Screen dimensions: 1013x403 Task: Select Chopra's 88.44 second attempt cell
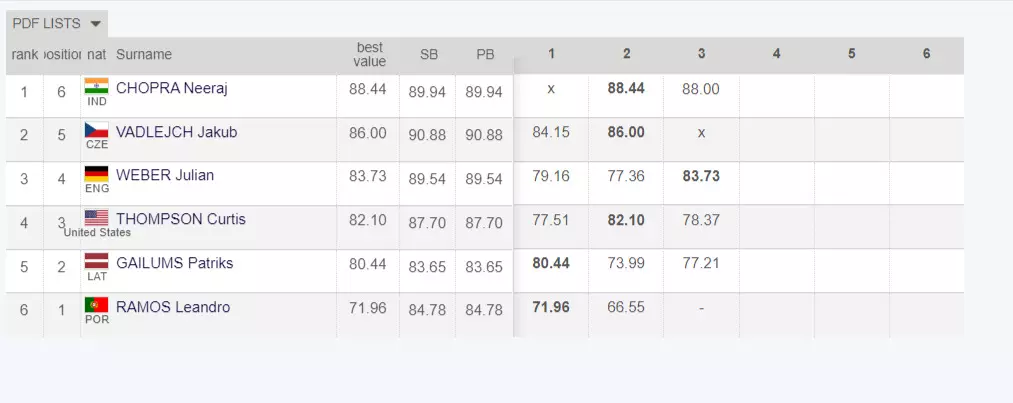[x=626, y=88]
